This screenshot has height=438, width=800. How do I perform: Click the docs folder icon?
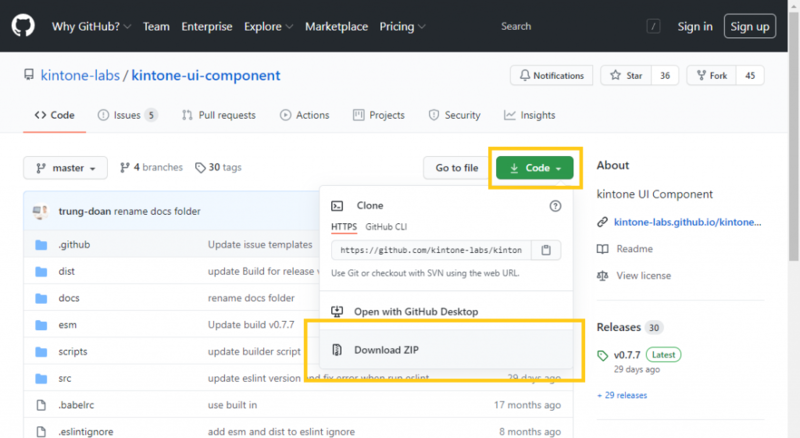(41, 298)
